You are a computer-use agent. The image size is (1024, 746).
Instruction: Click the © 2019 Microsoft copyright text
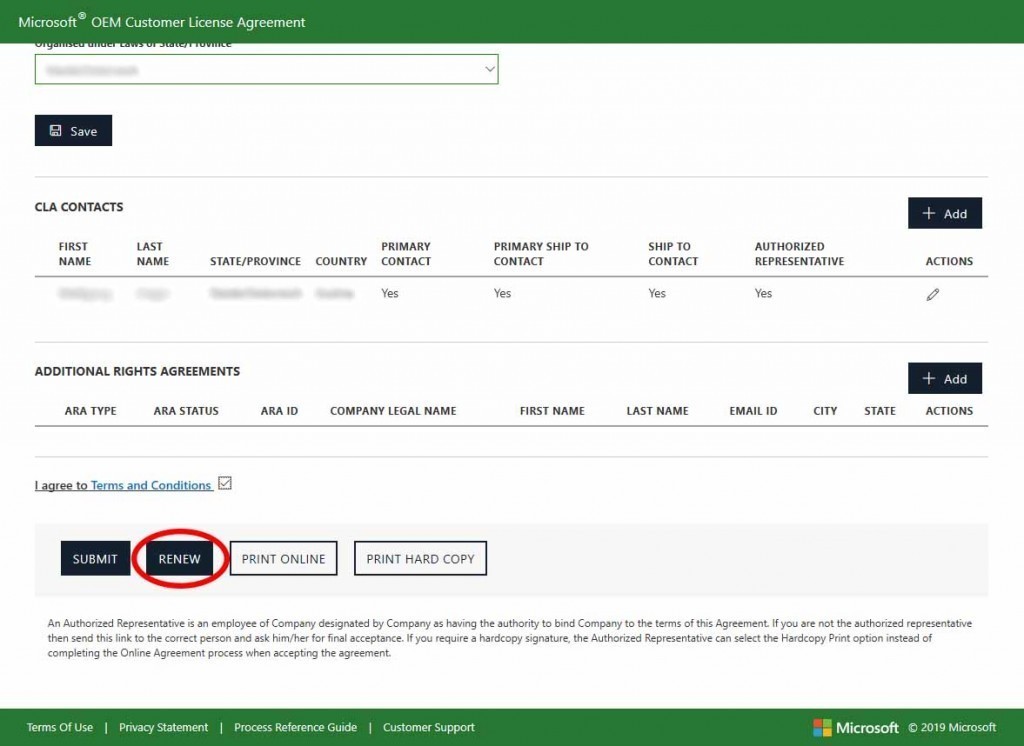952,727
